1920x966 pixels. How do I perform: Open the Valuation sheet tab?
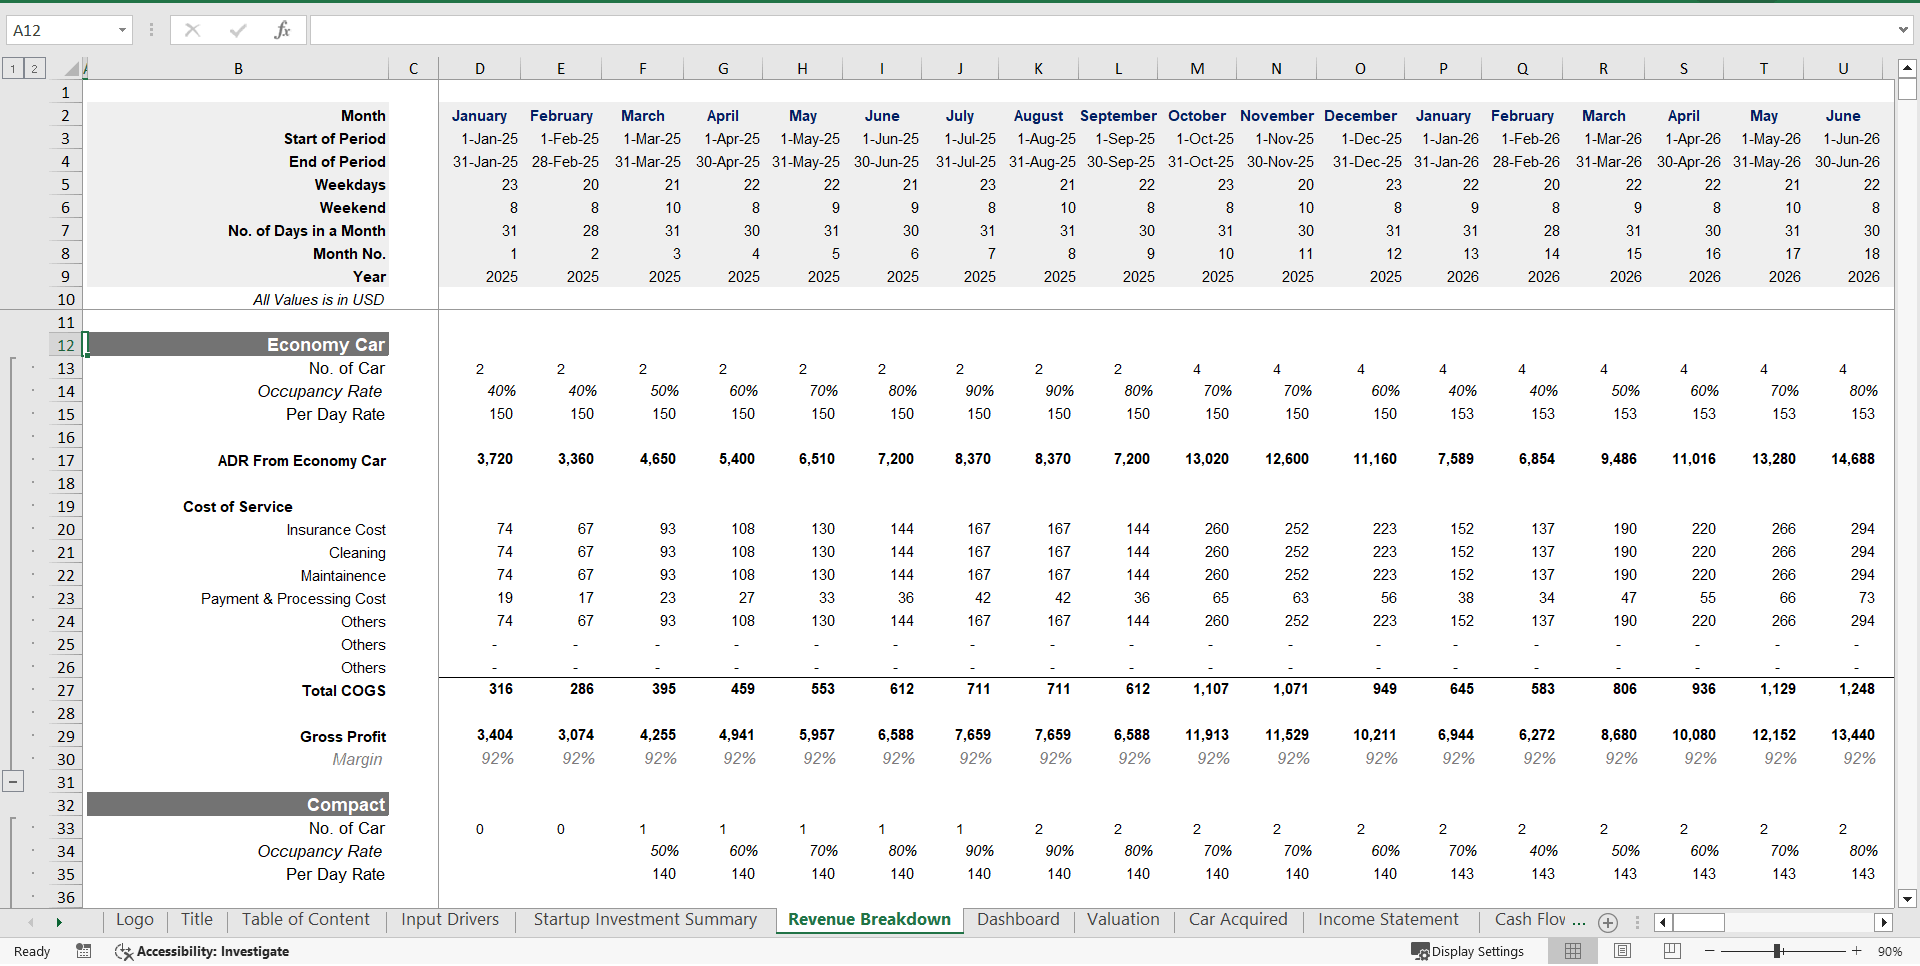coord(1123,920)
